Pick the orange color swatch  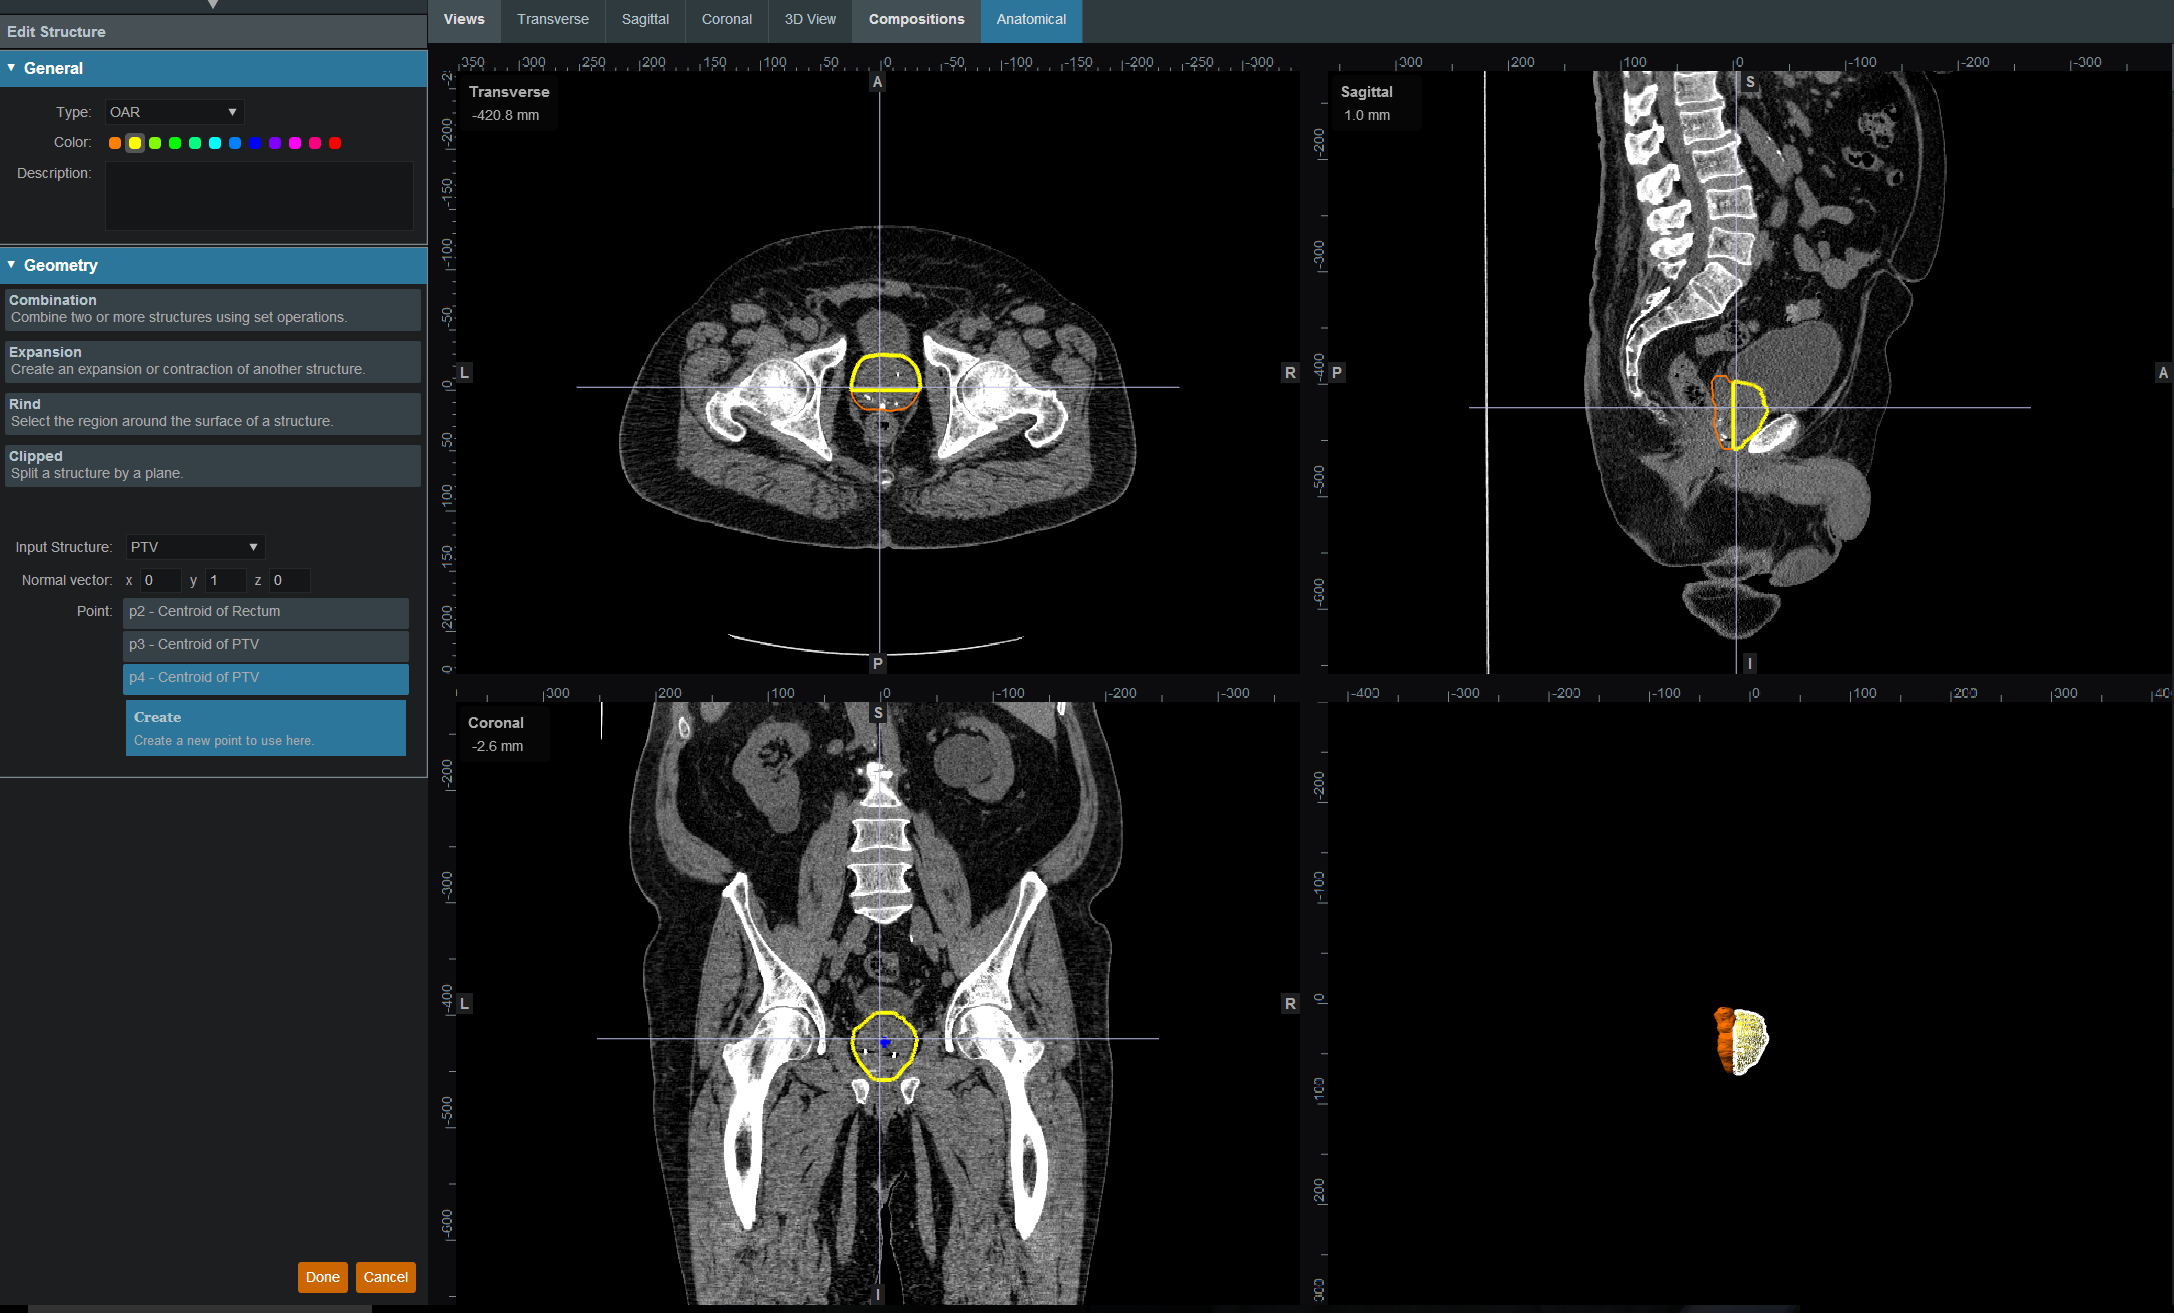[115, 143]
